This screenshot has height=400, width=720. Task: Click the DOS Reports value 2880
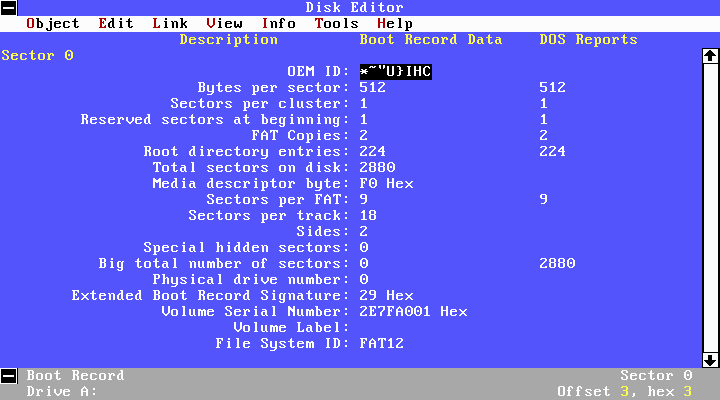(x=557, y=263)
